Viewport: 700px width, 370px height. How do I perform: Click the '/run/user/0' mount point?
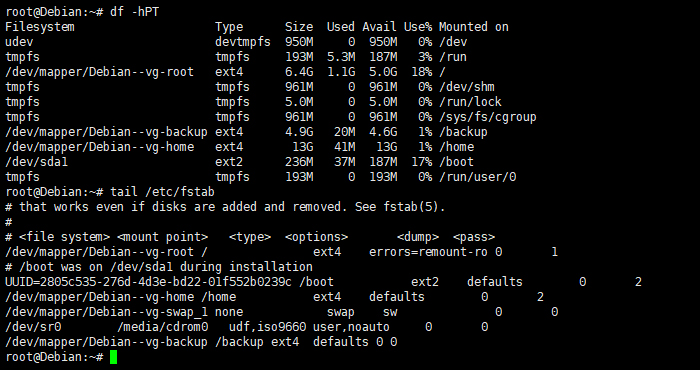(x=478, y=177)
